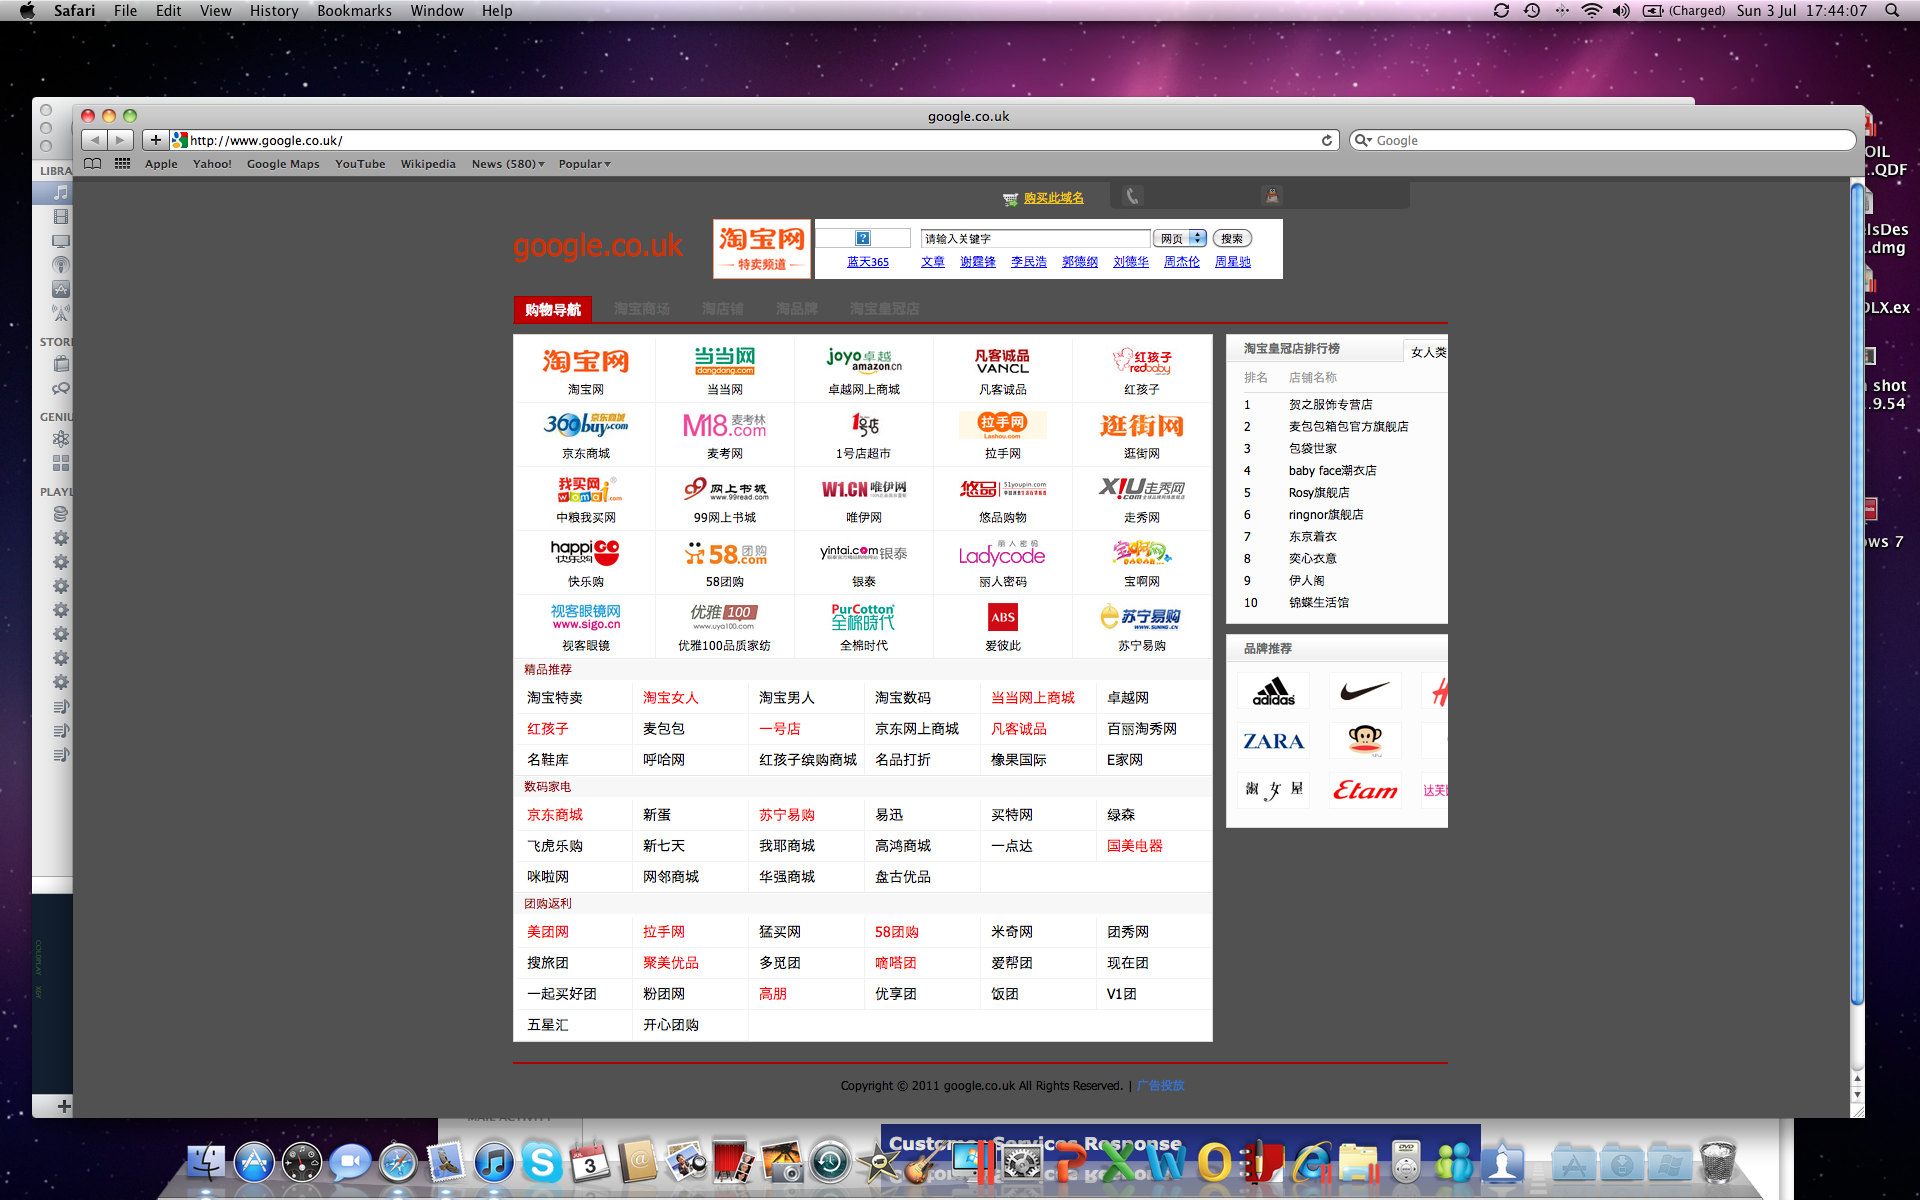Switch to the 淘宝商场 tab
Screen dimensions: 1920x1200
click(642, 310)
